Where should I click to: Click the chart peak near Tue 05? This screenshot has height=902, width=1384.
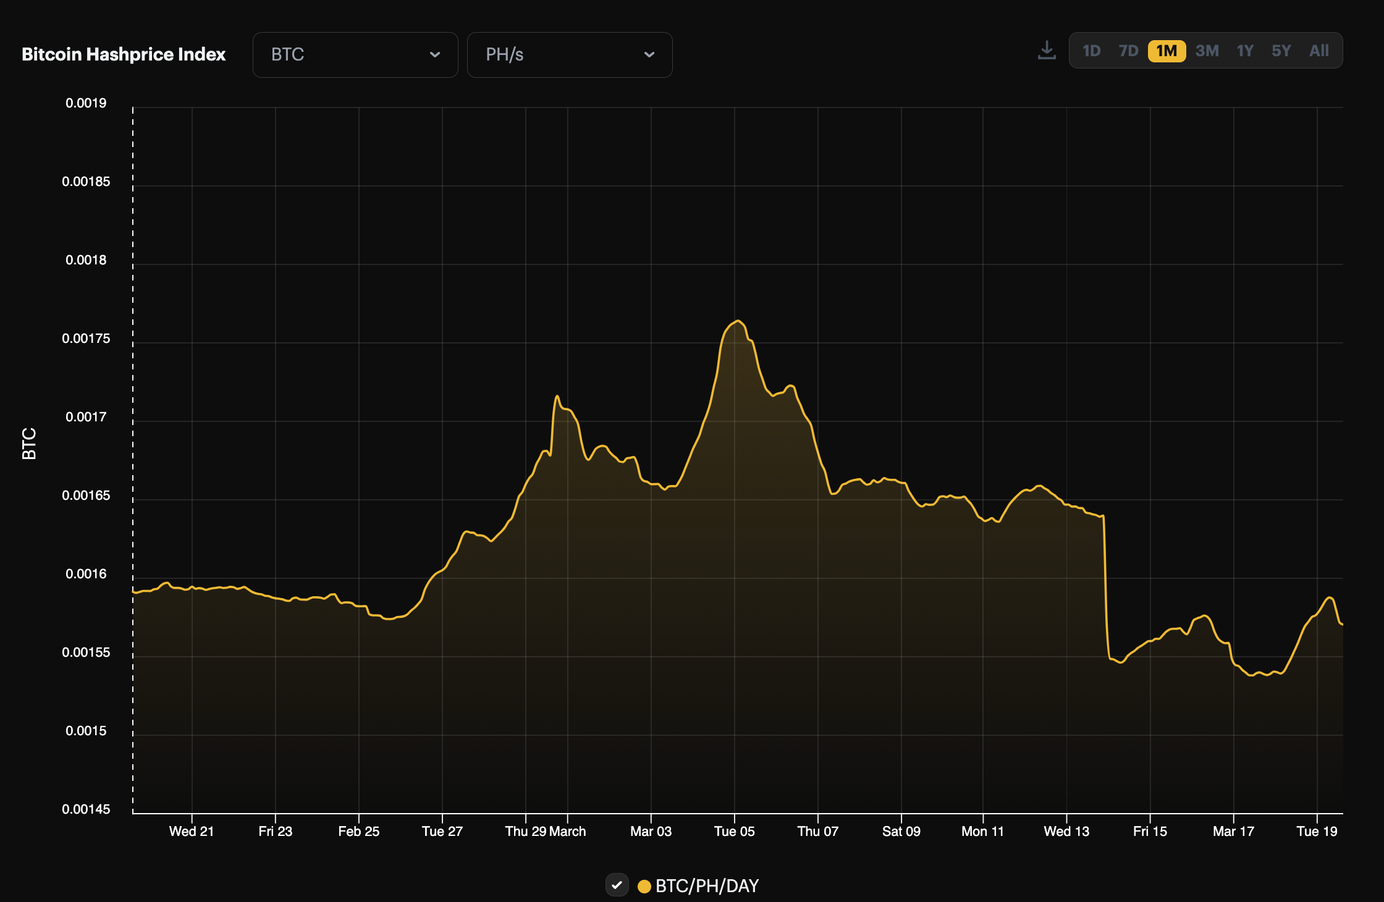point(737,322)
